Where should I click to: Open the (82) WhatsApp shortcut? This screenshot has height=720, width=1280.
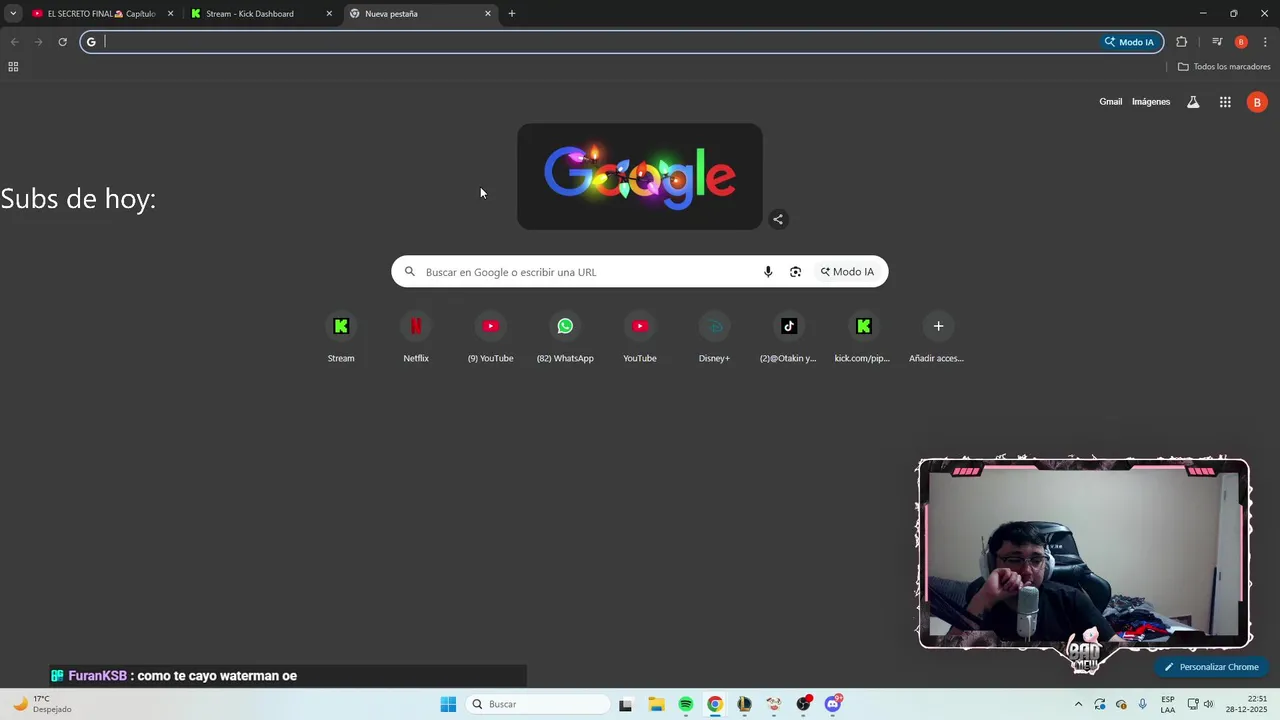[x=565, y=337]
